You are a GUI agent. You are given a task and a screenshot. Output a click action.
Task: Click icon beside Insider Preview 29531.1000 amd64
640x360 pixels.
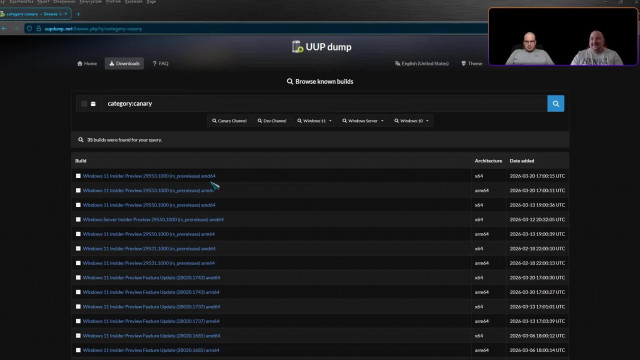pyautogui.click(x=78, y=249)
